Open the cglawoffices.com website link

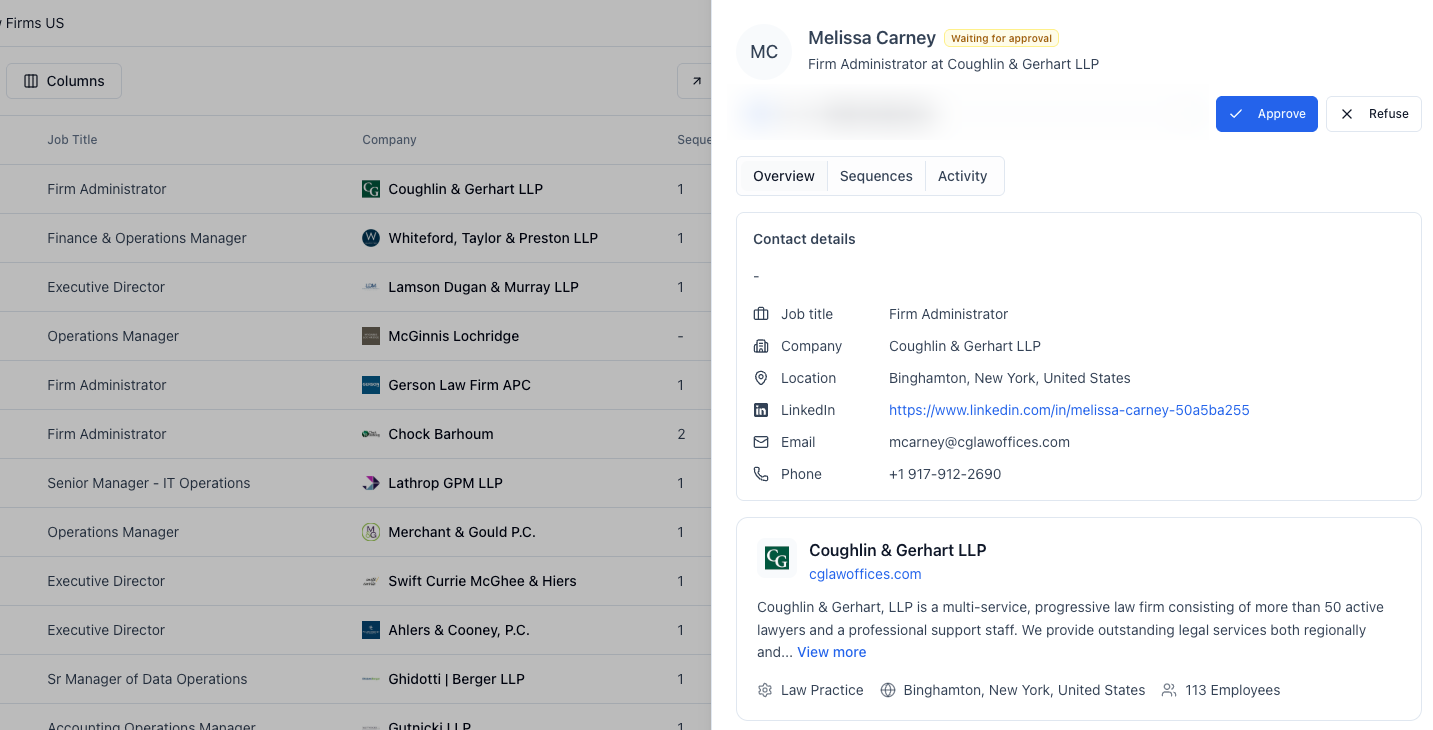point(865,574)
